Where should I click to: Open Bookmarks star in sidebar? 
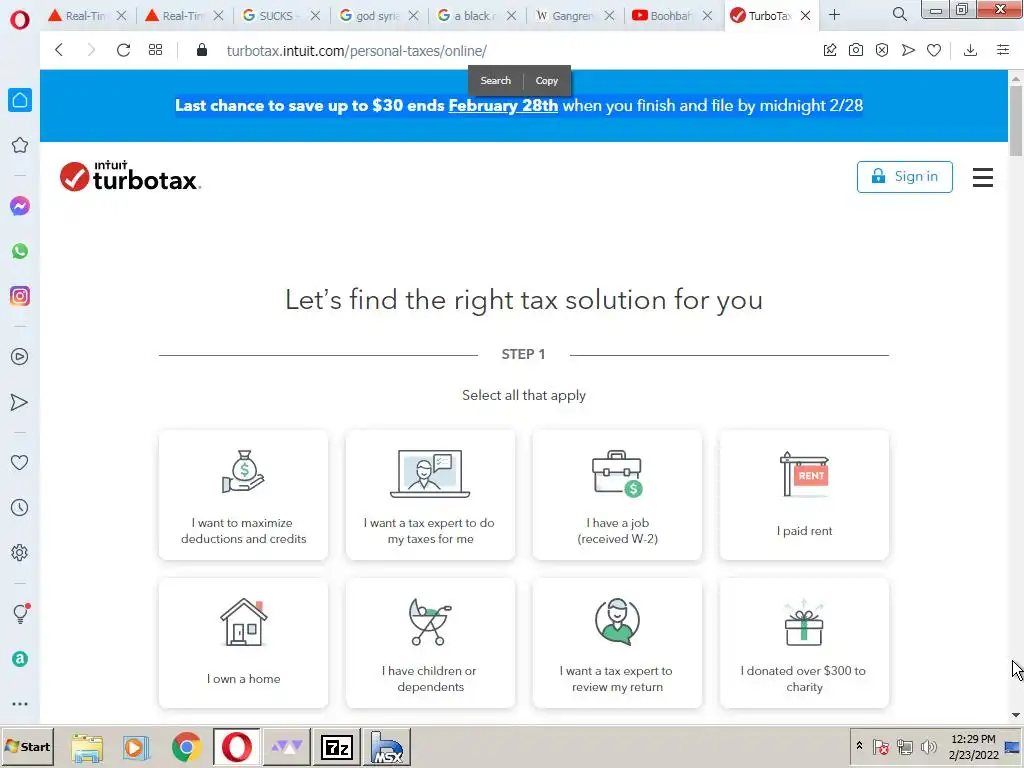pyautogui.click(x=20, y=145)
